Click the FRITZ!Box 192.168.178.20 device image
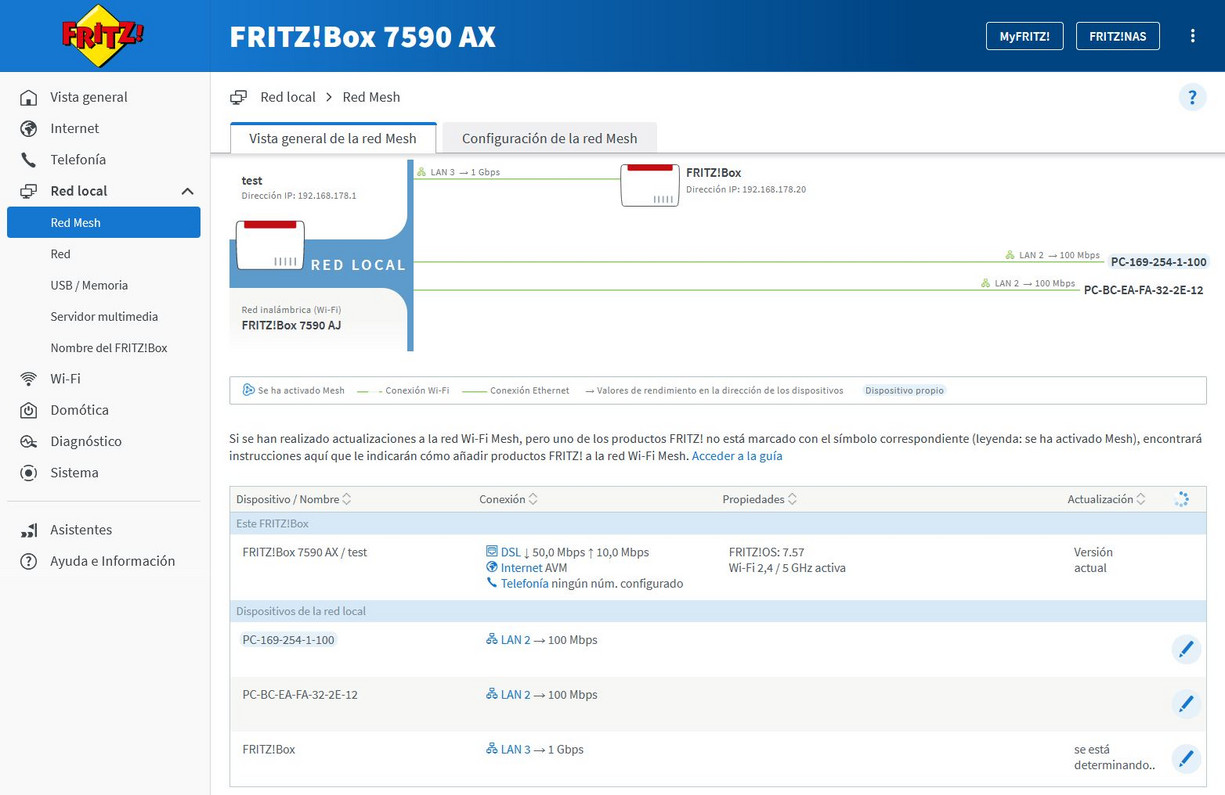 [650, 185]
